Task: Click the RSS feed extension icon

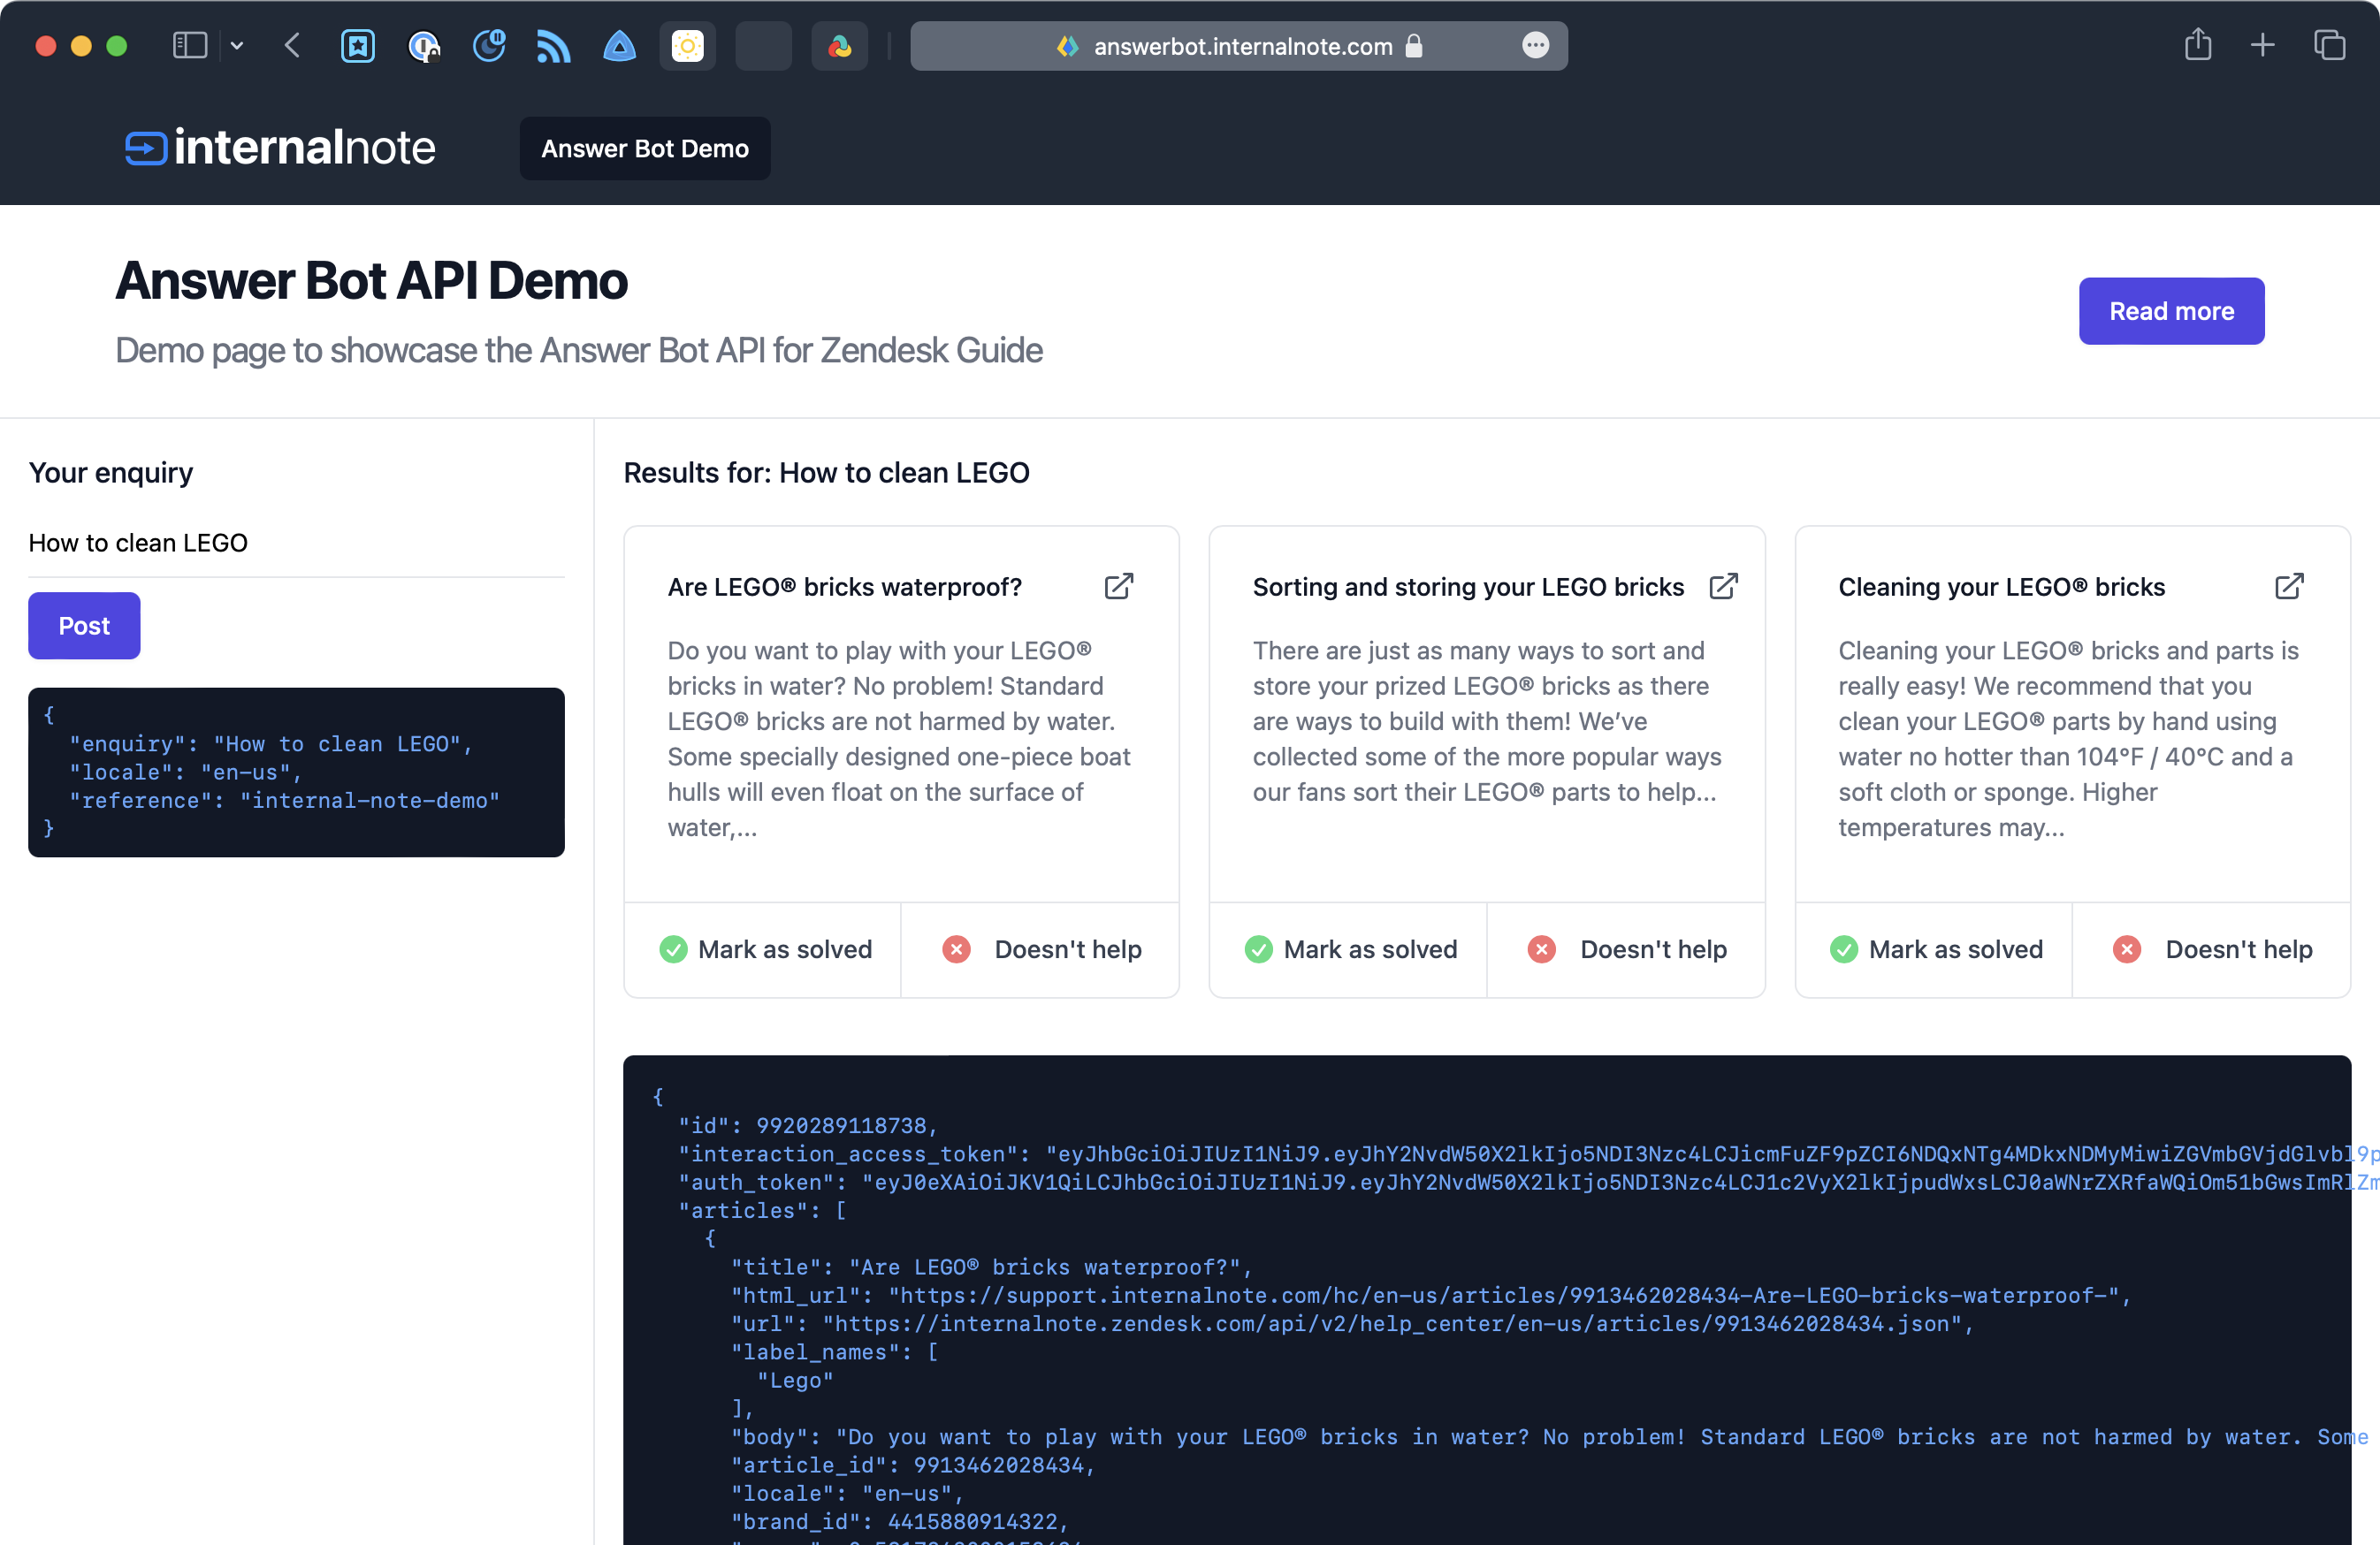Action: coord(553,46)
